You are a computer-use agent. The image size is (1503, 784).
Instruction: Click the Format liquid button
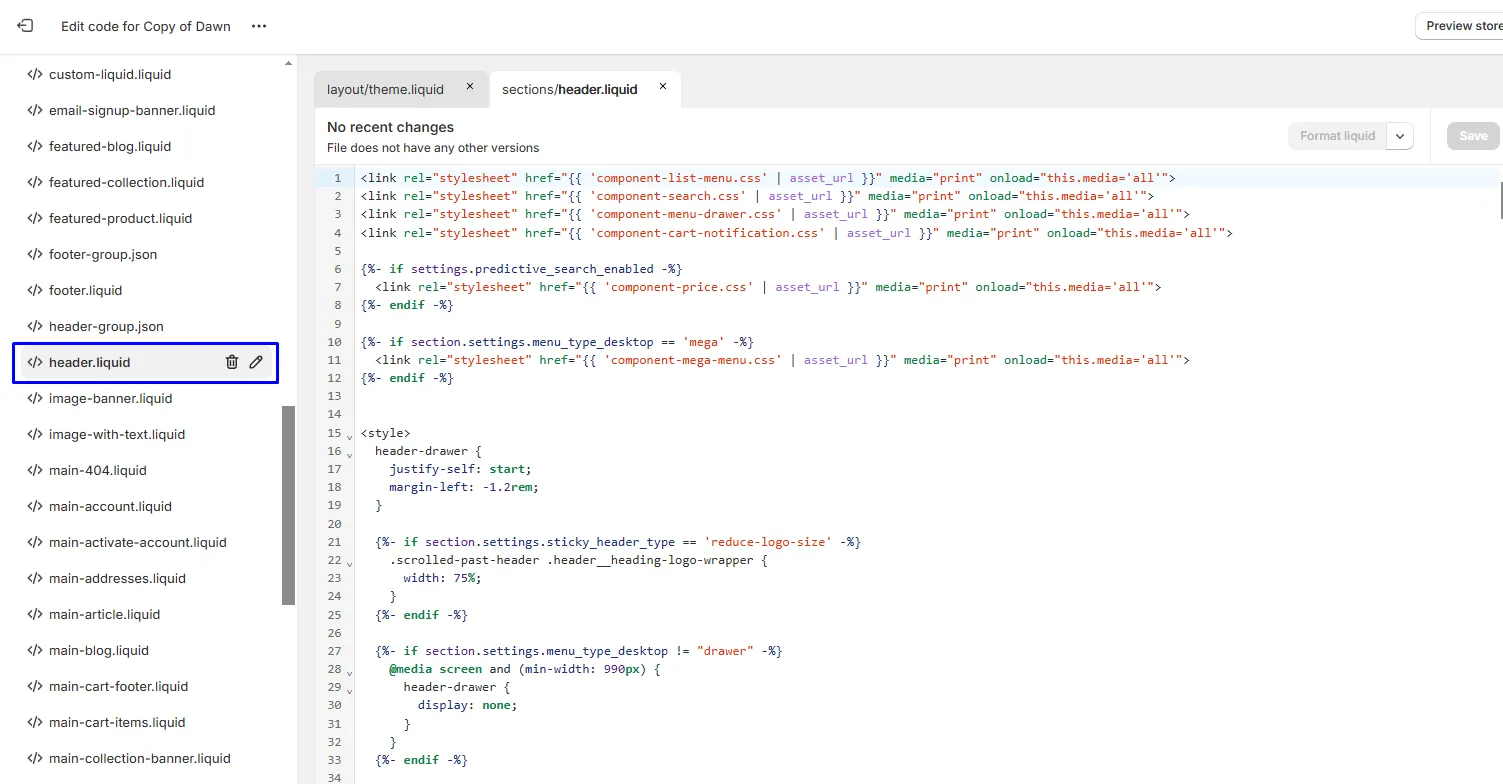tap(1337, 136)
